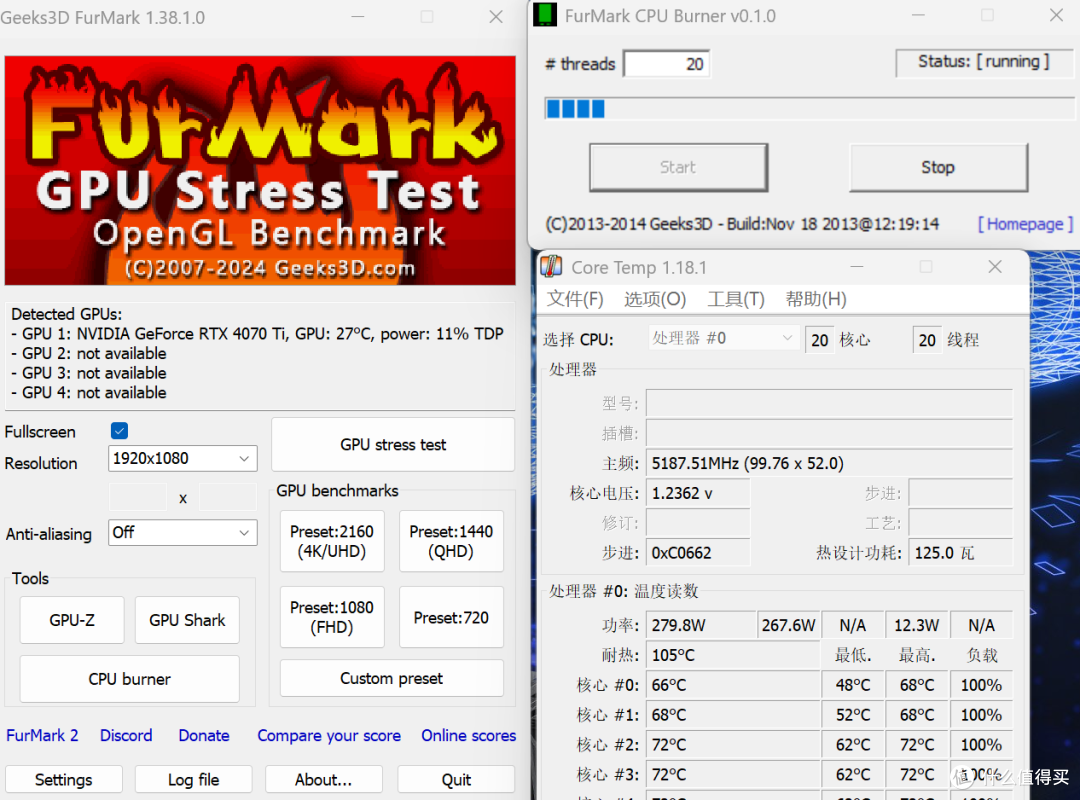The height and width of the screenshot is (800, 1080).
Task: Click the FurMark GPU Stress Test banner
Action: pyautogui.click(x=260, y=170)
